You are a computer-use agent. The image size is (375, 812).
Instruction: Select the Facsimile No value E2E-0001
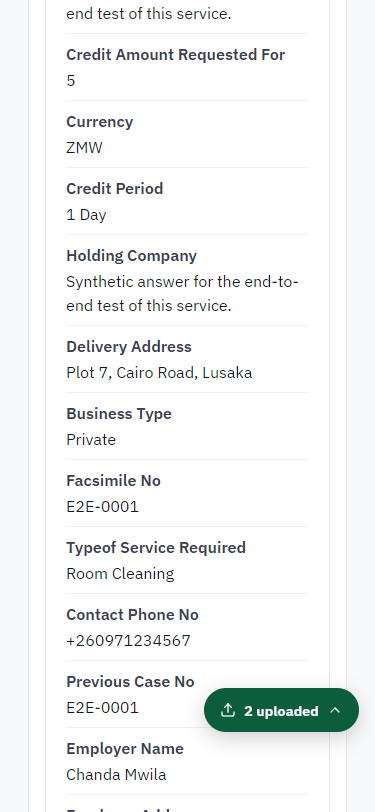102,506
